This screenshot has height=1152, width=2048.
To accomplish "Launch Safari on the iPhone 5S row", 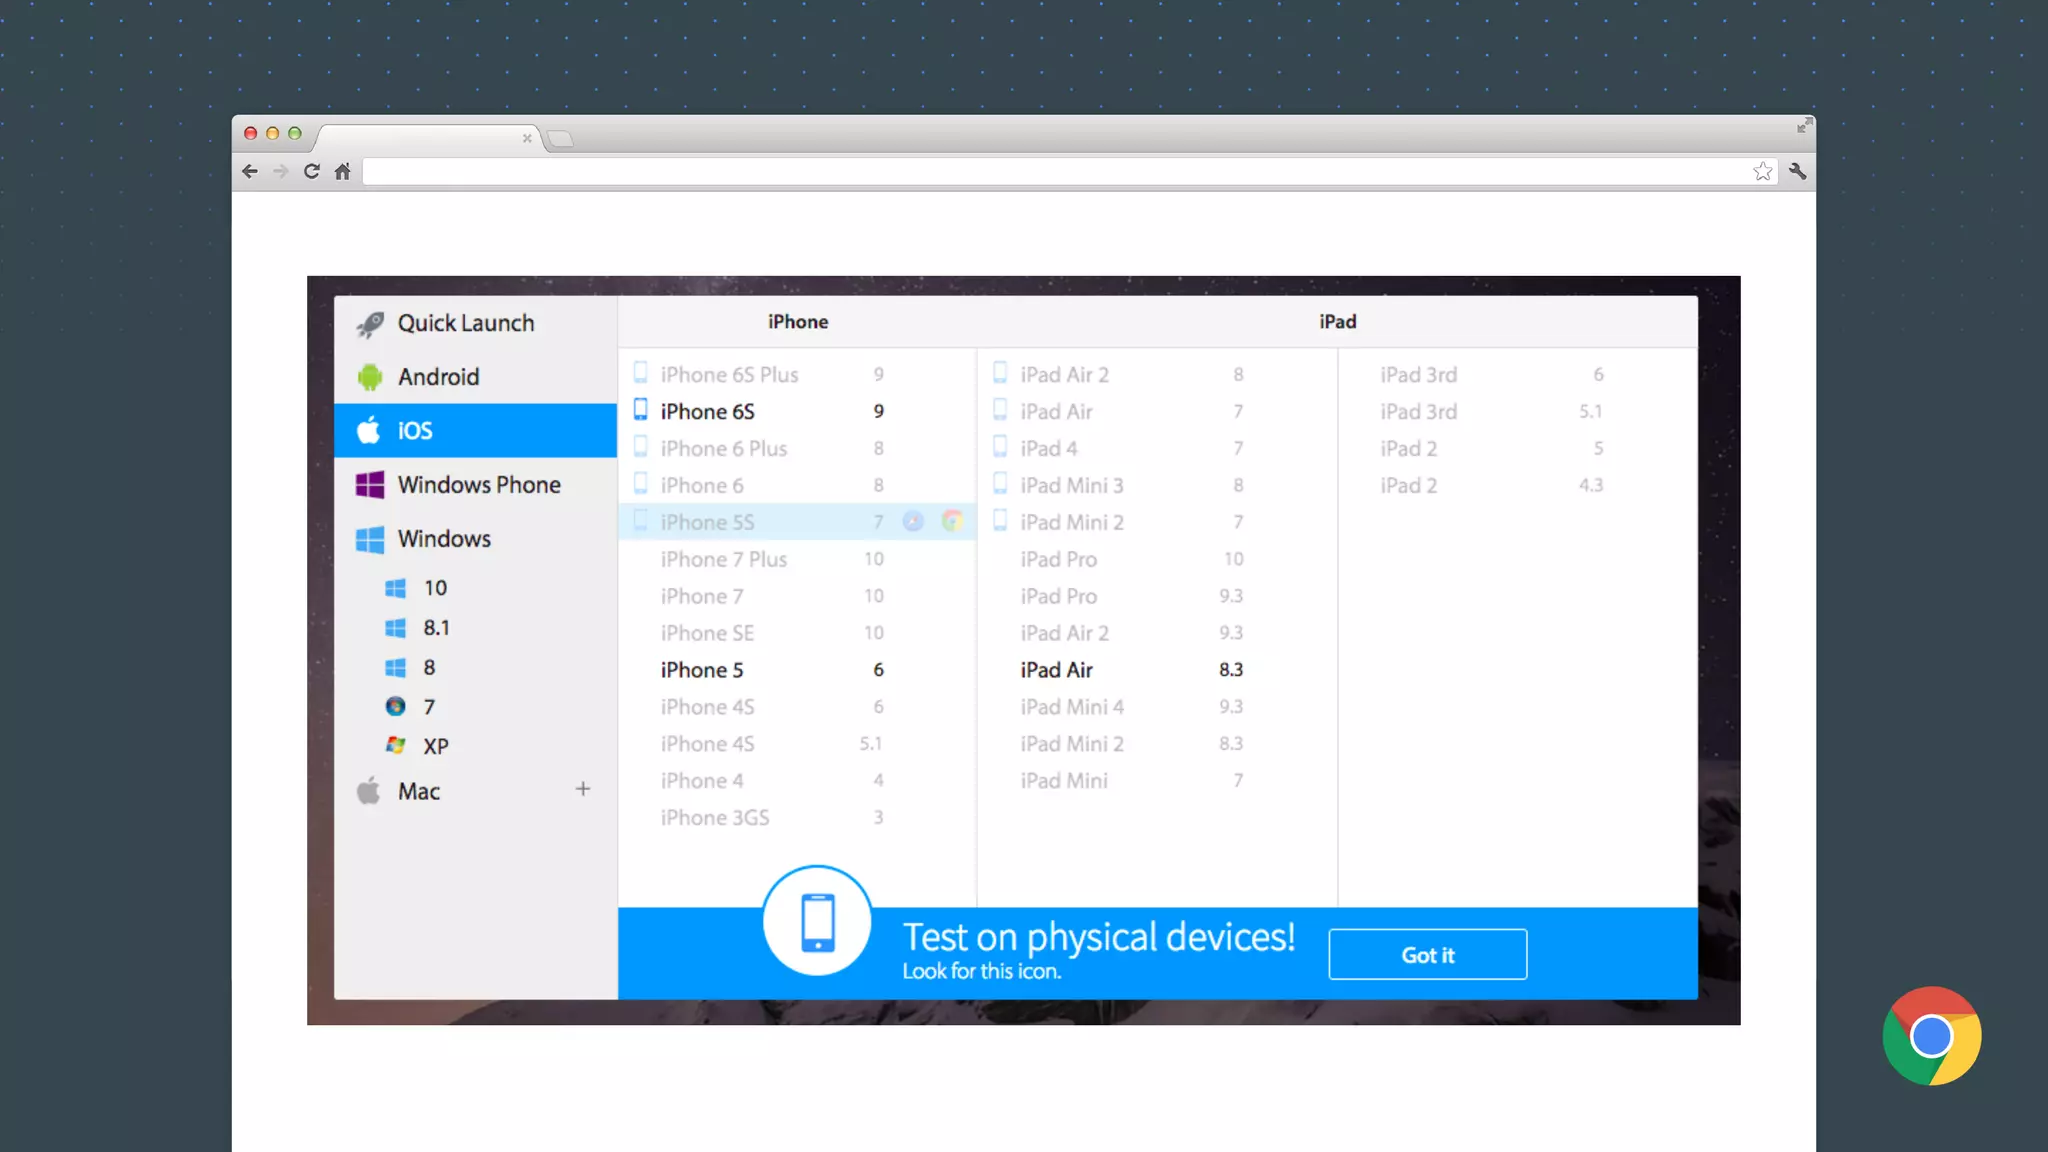I will click(x=913, y=521).
